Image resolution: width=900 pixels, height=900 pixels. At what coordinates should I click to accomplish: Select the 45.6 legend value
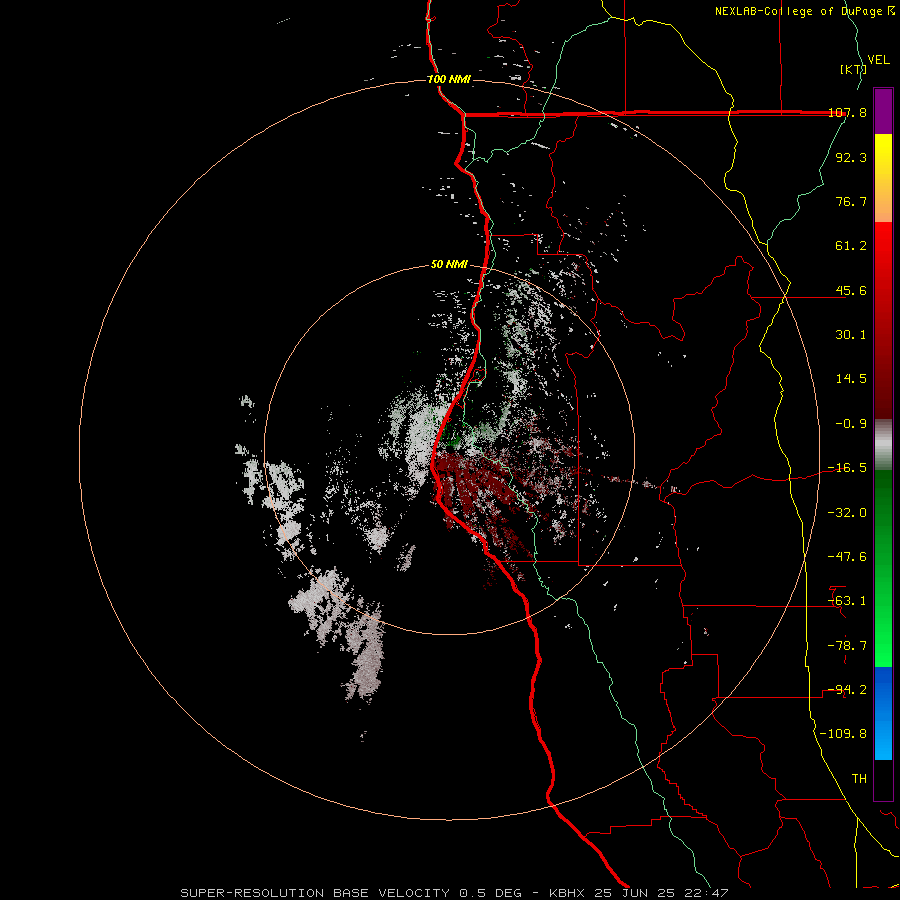(x=851, y=290)
